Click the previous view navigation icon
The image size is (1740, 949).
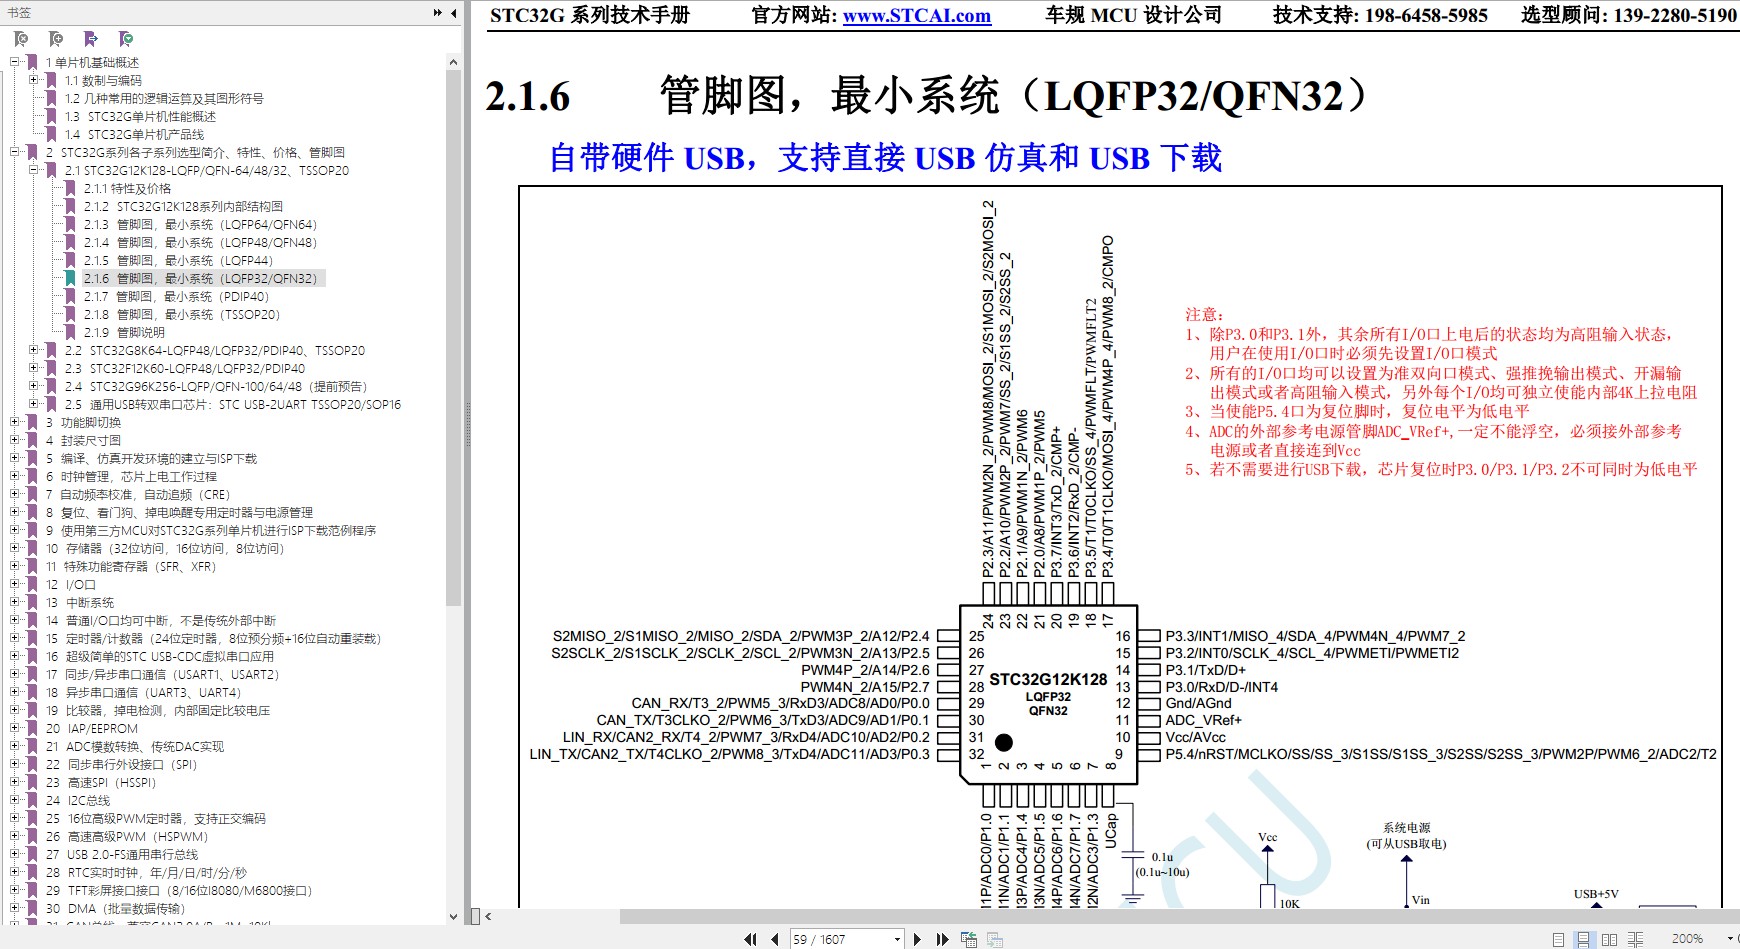969,939
